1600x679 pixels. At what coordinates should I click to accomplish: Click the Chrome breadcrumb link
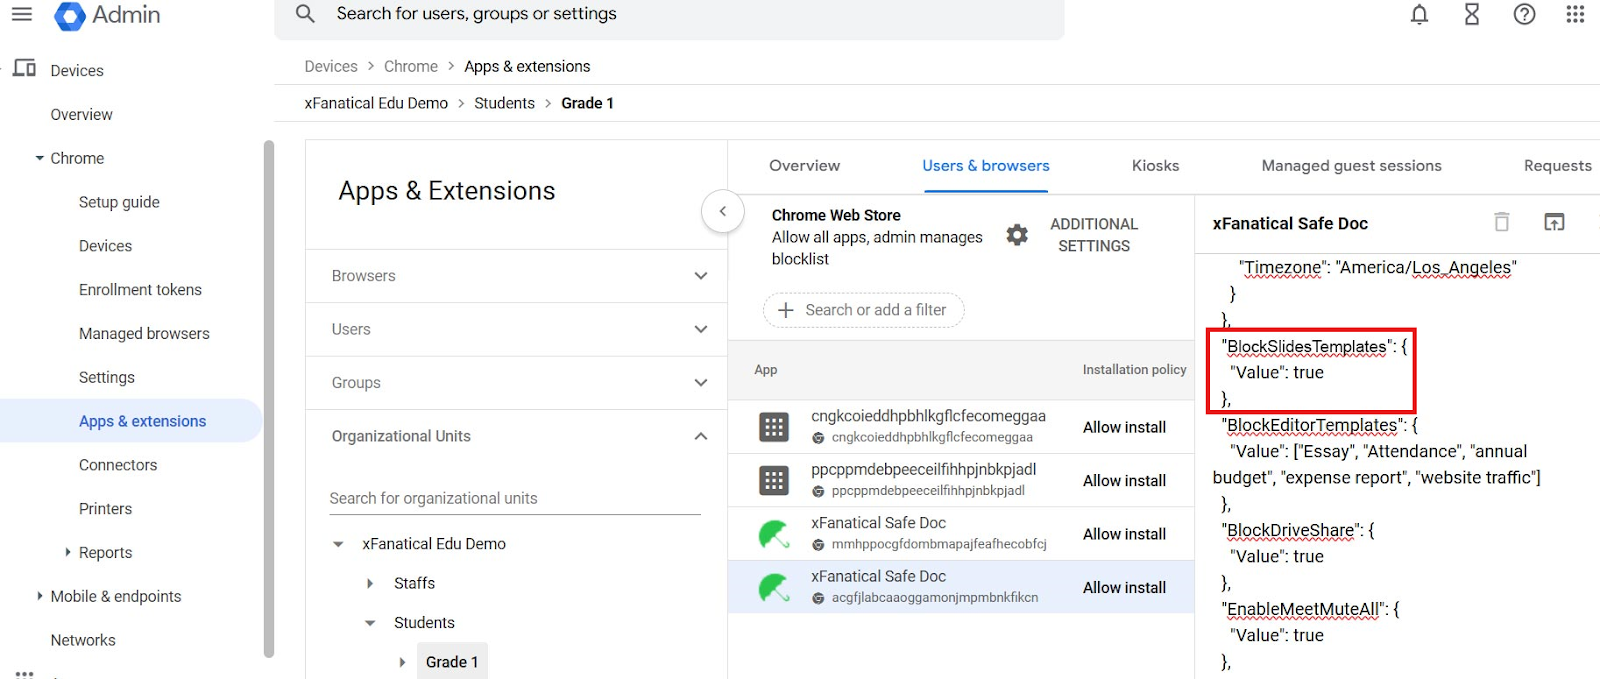pyautogui.click(x=411, y=67)
